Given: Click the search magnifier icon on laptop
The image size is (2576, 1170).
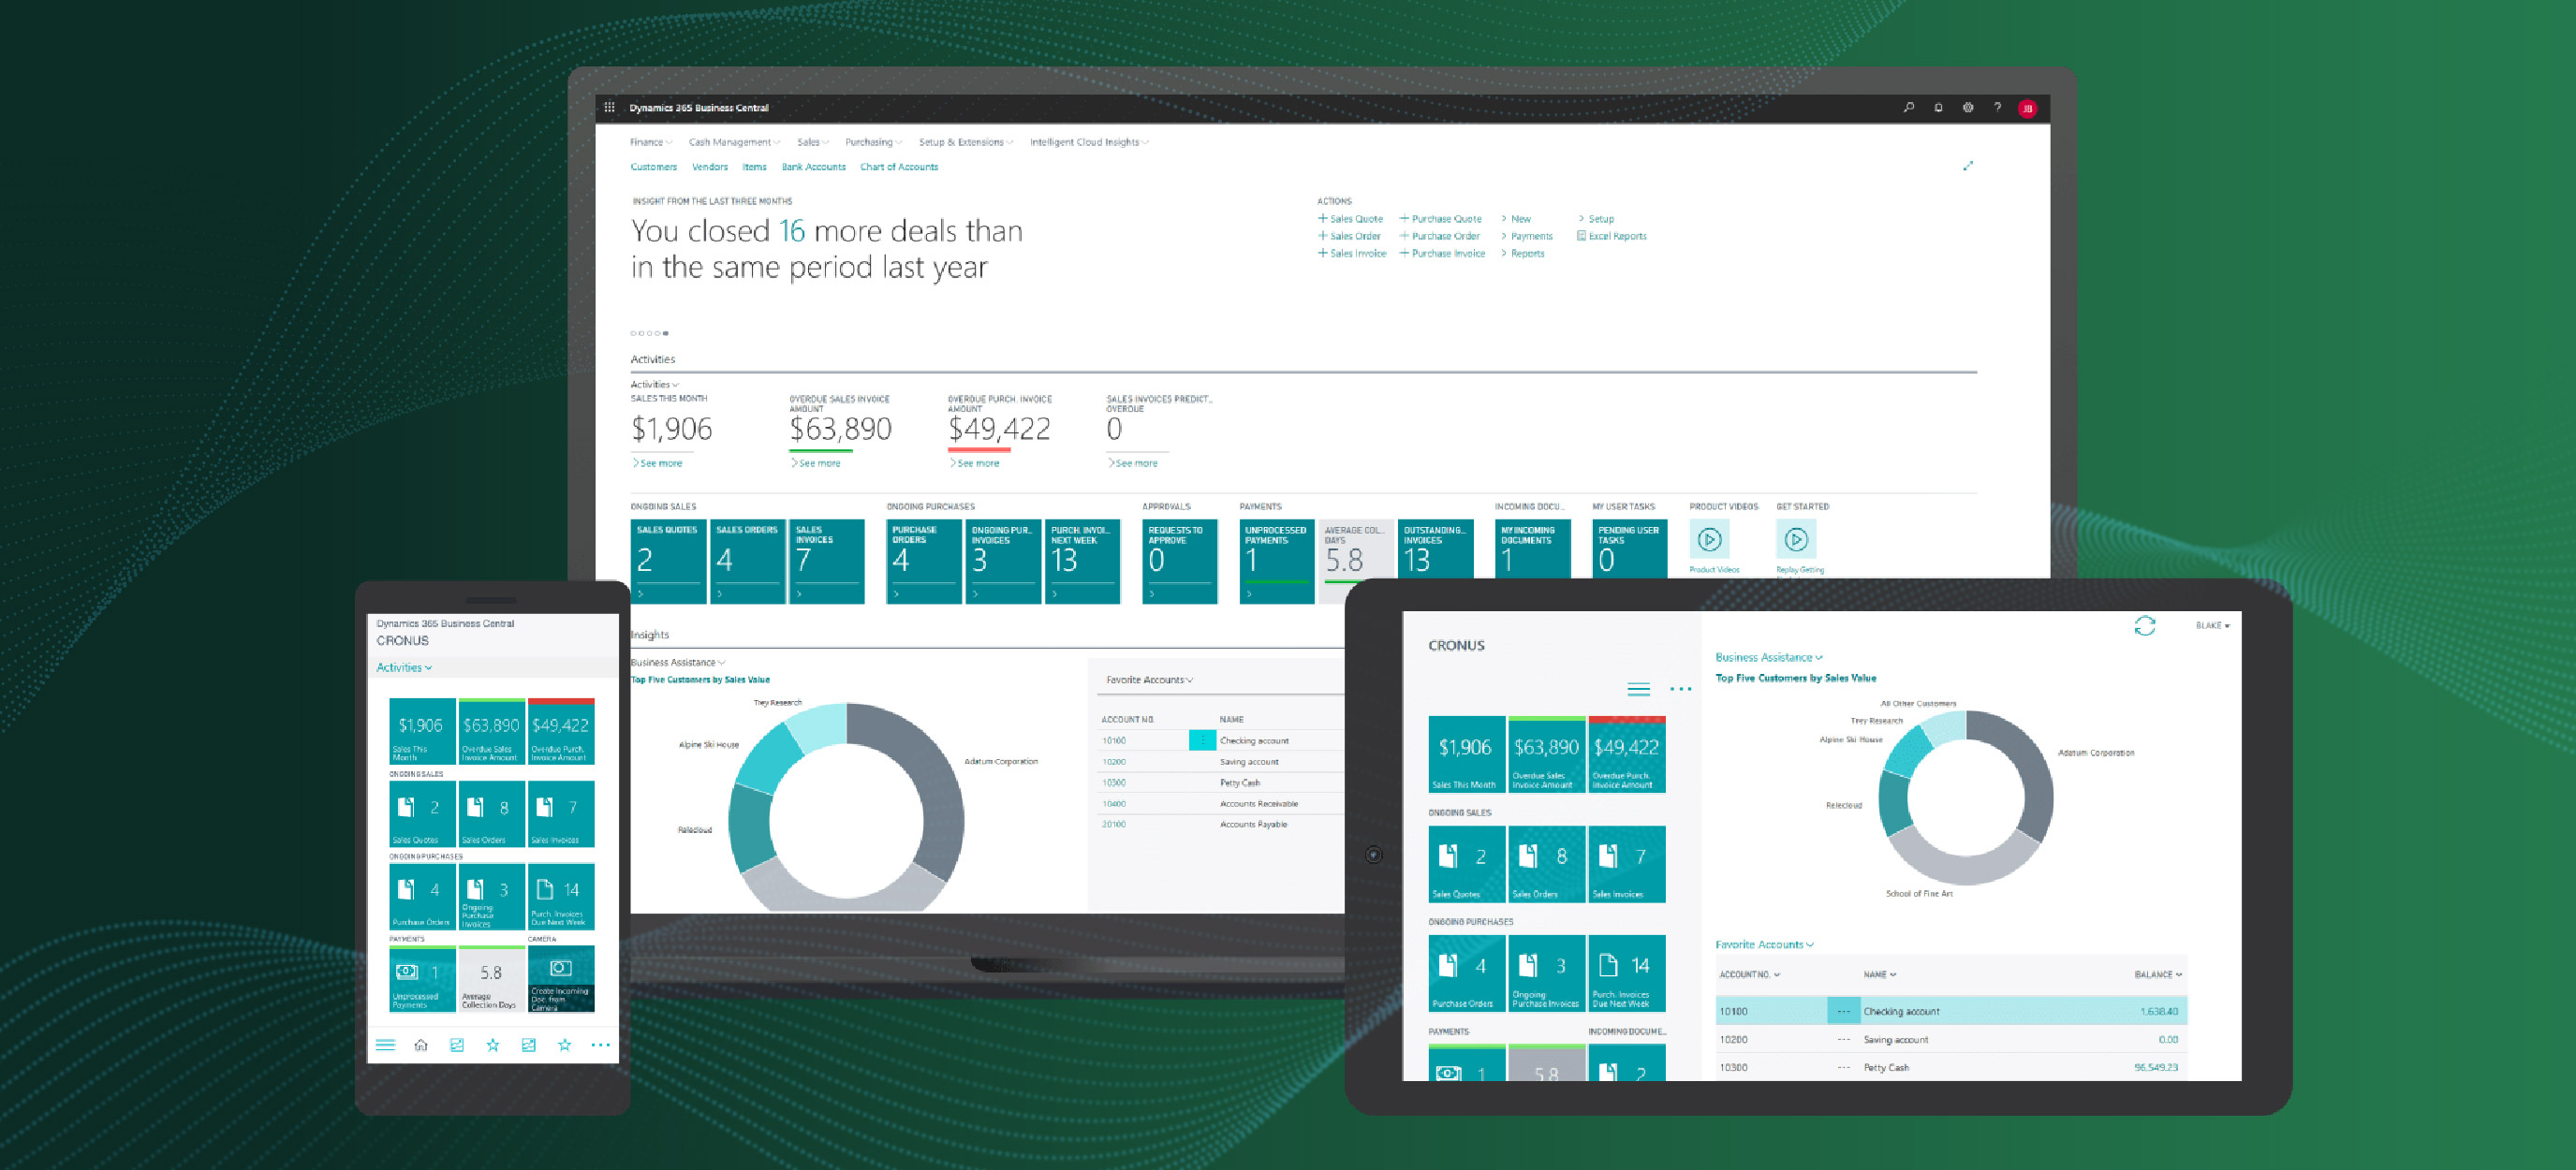Looking at the screenshot, I should click(x=1908, y=107).
